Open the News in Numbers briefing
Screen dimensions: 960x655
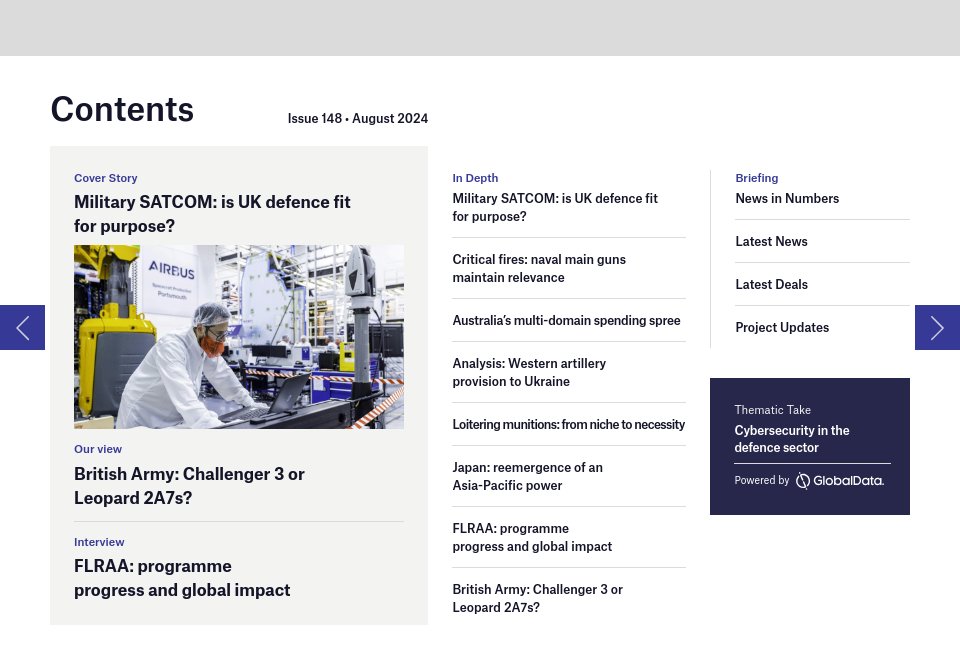pyautogui.click(x=787, y=198)
